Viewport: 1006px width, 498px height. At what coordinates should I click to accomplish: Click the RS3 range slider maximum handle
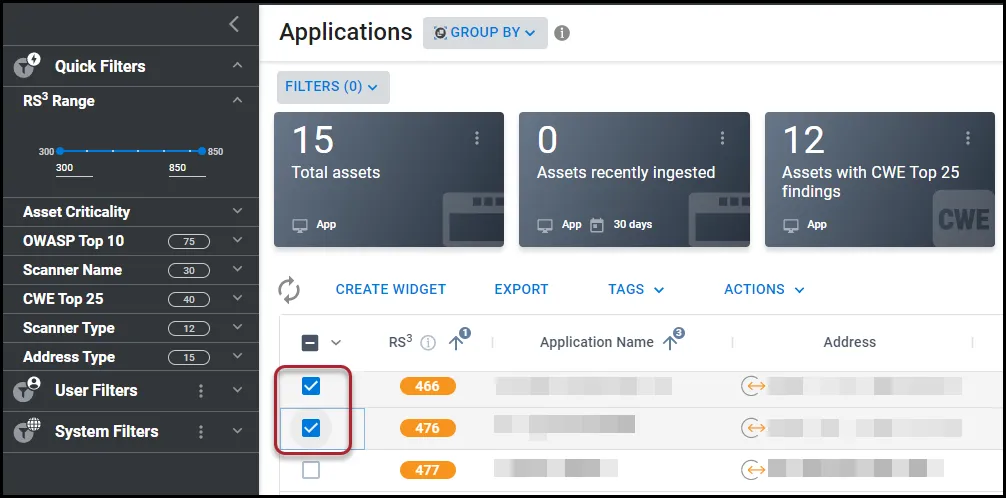click(202, 151)
